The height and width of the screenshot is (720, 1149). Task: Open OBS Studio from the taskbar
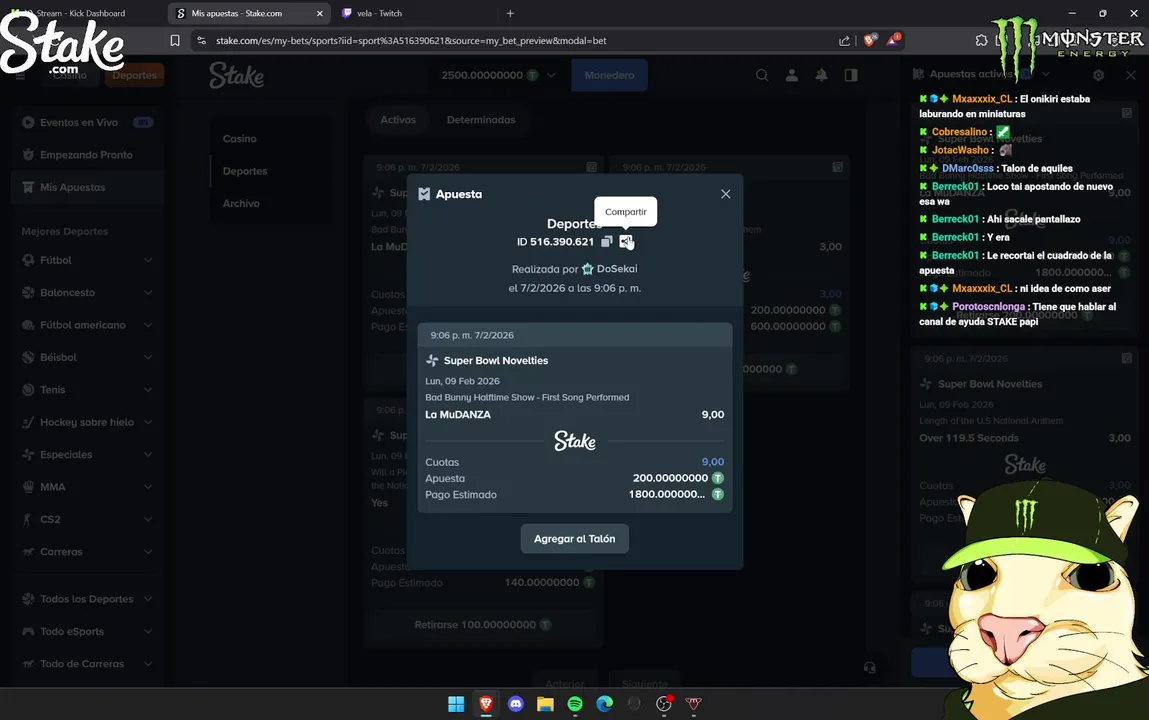pyautogui.click(x=664, y=704)
